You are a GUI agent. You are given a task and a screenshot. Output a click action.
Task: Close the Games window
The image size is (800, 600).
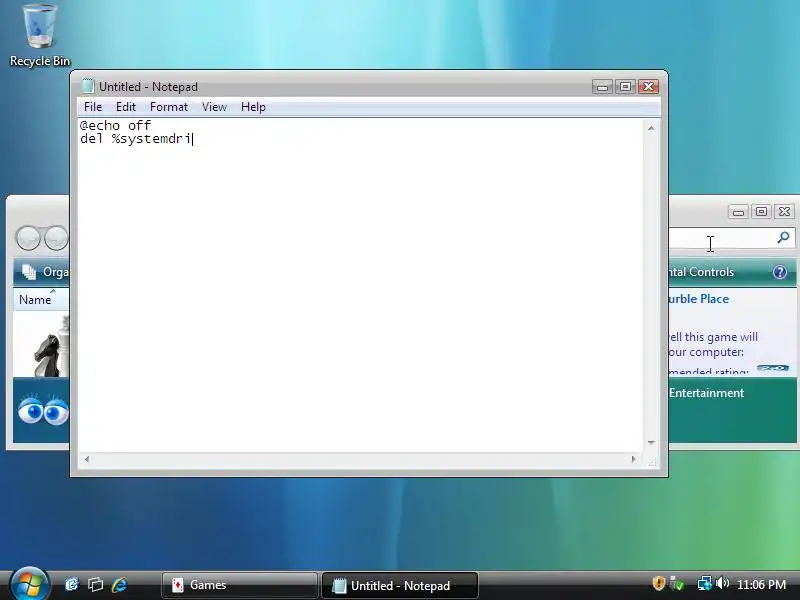[x=785, y=212]
